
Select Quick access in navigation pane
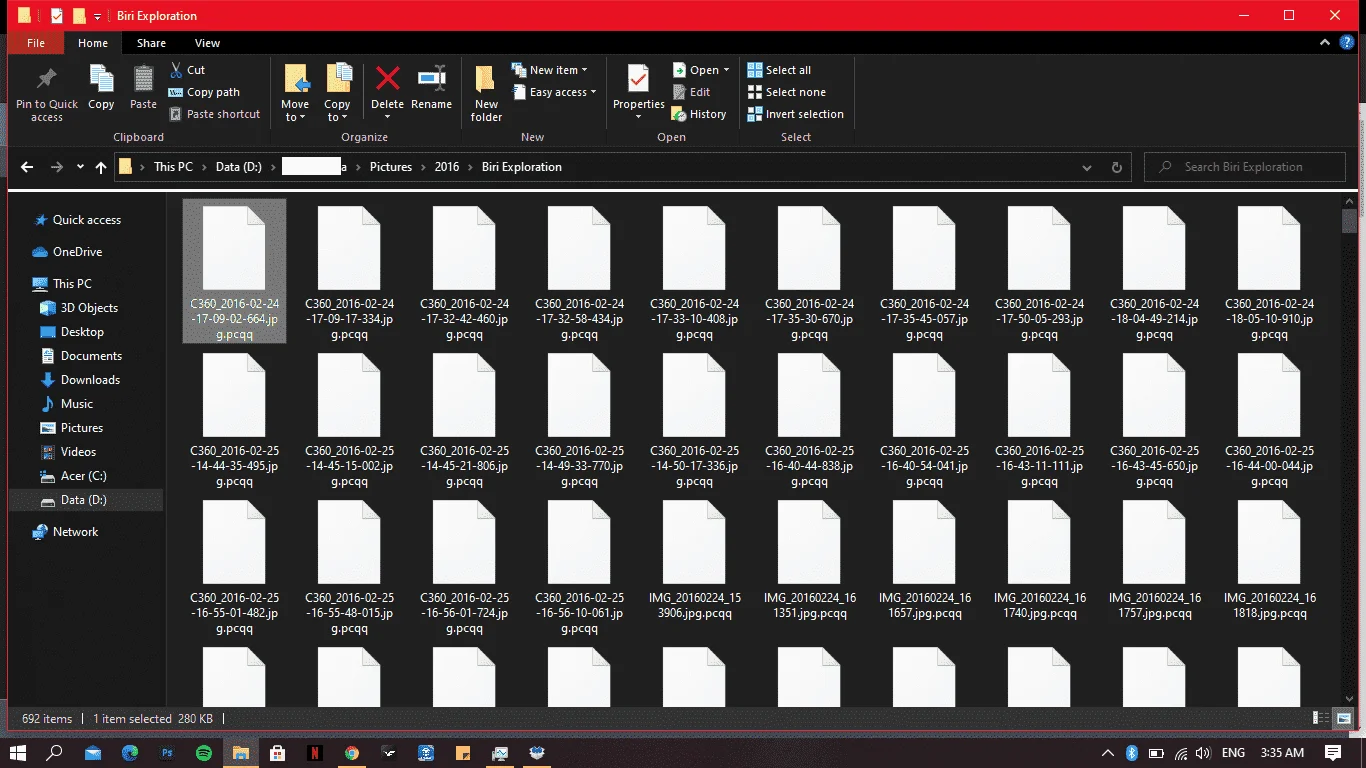pos(86,220)
